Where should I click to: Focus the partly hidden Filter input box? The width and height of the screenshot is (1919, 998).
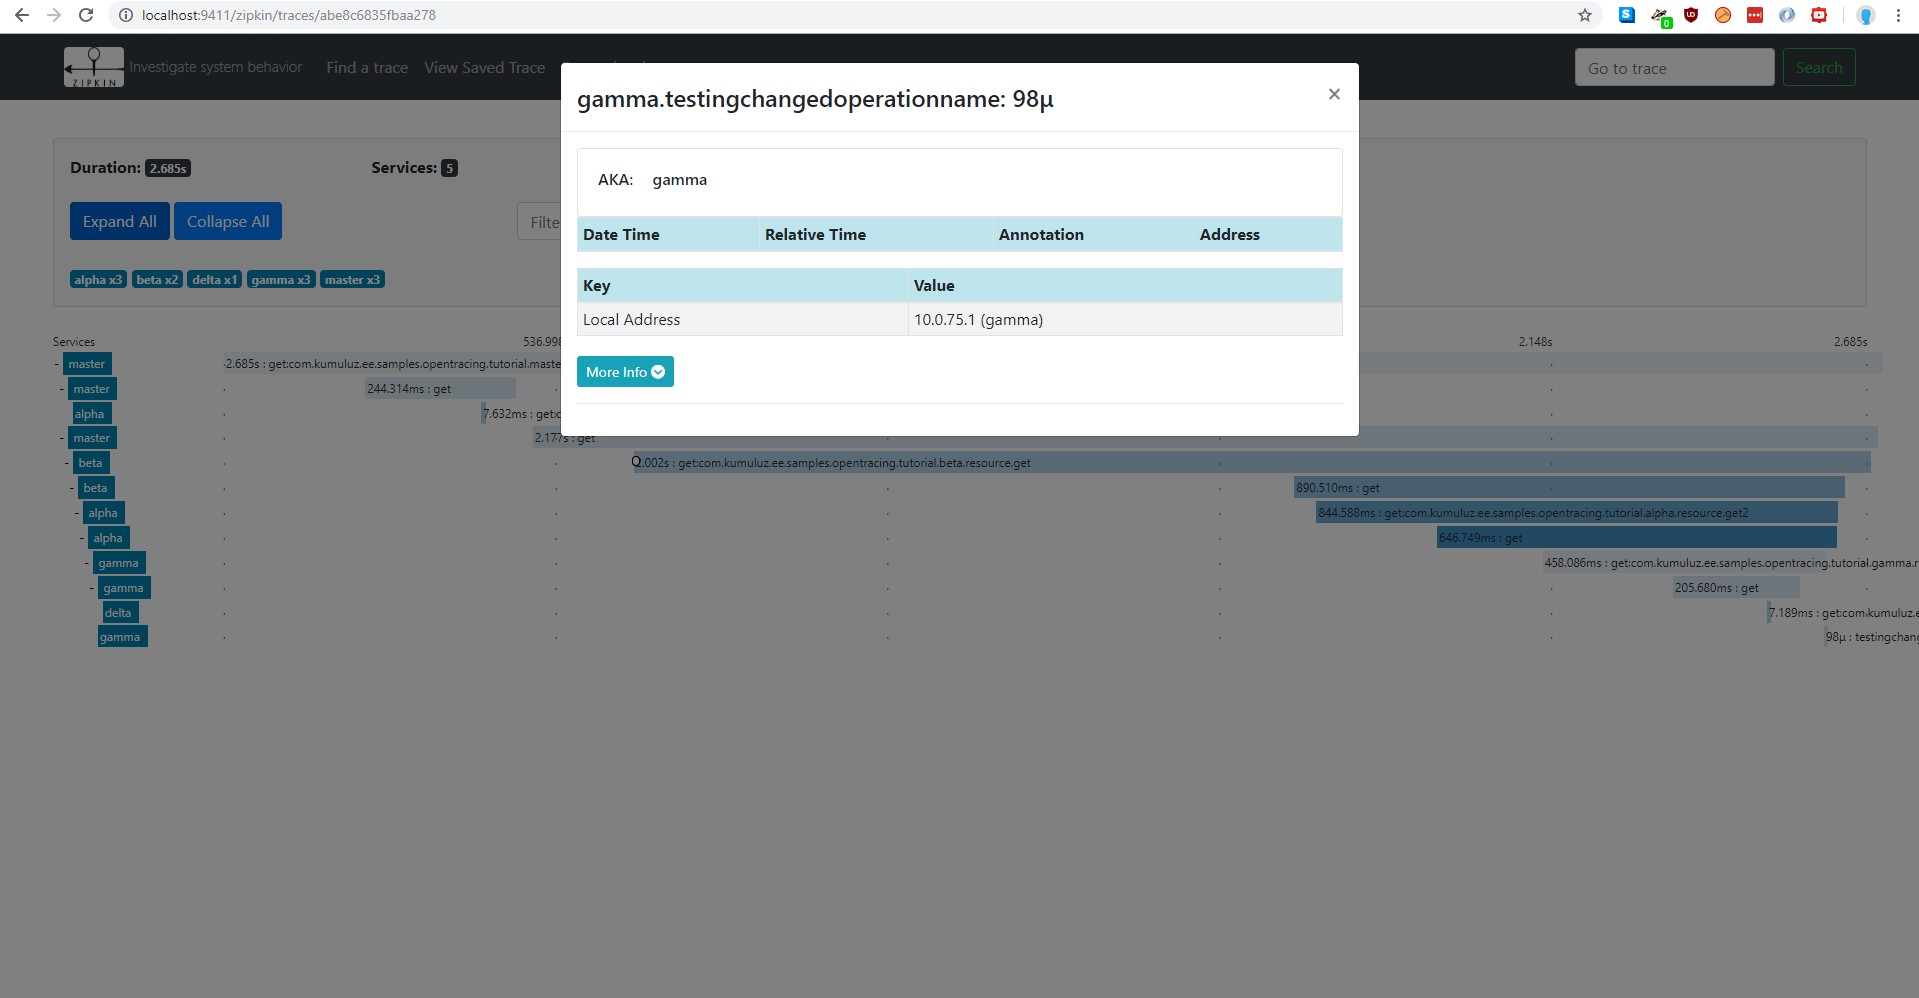tap(539, 222)
